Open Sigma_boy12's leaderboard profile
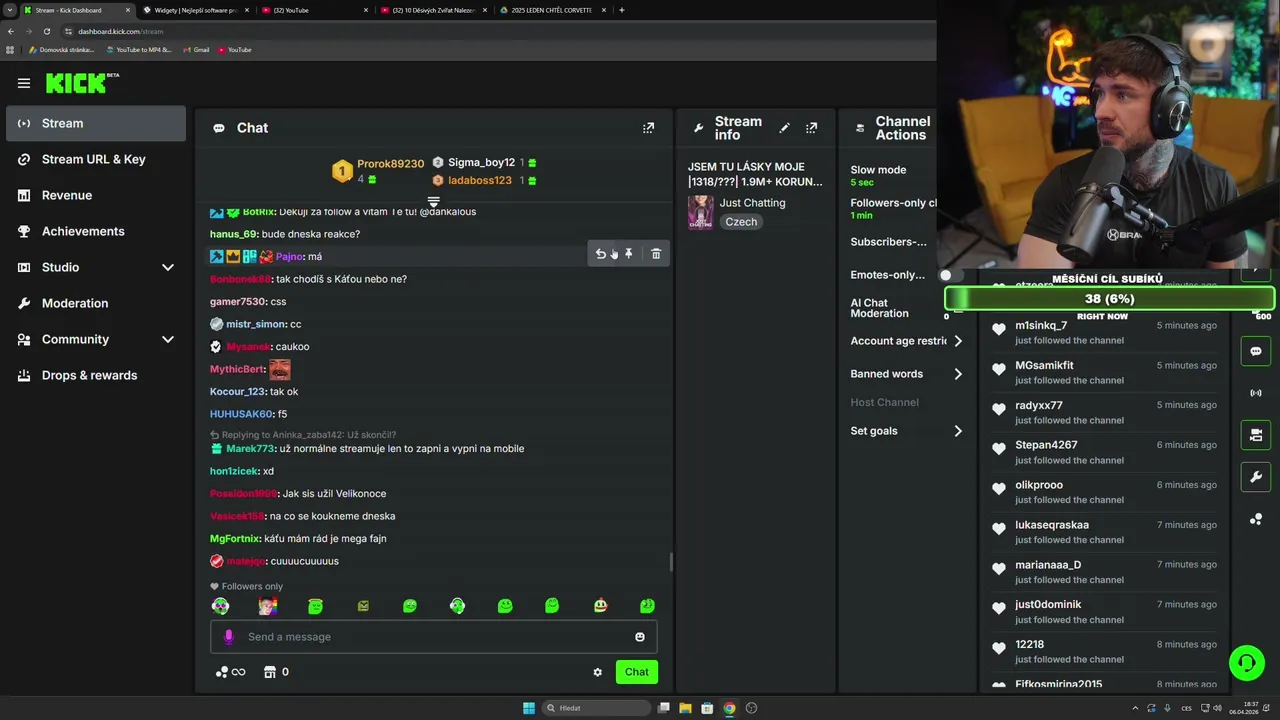Screen dimensions: 1280x720 tap(481, 162)
